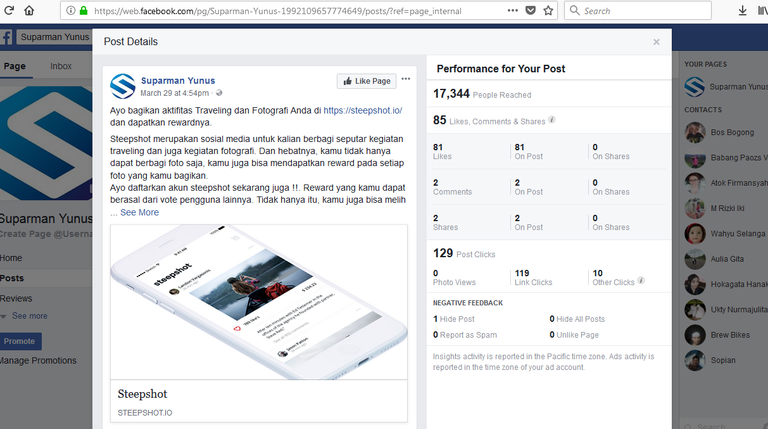Reload the page in browser toolbar
Image resolution: width=768 pixels, height=429 pixels.
point(9,10)
